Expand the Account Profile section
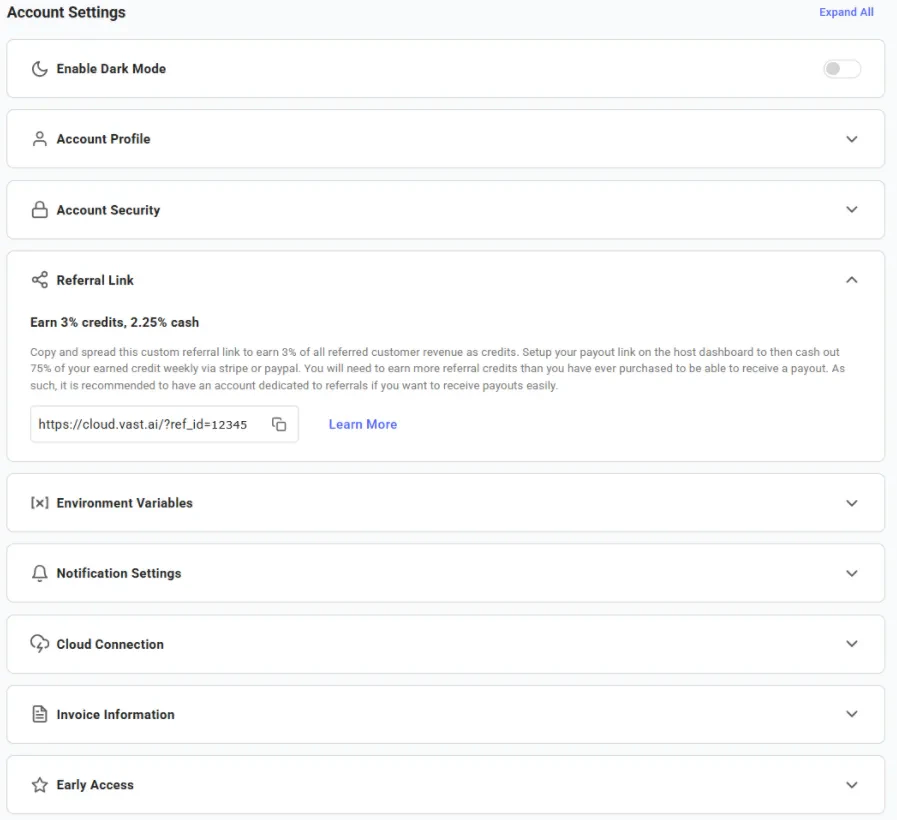 pyautogui.click(x=852, y=139)
